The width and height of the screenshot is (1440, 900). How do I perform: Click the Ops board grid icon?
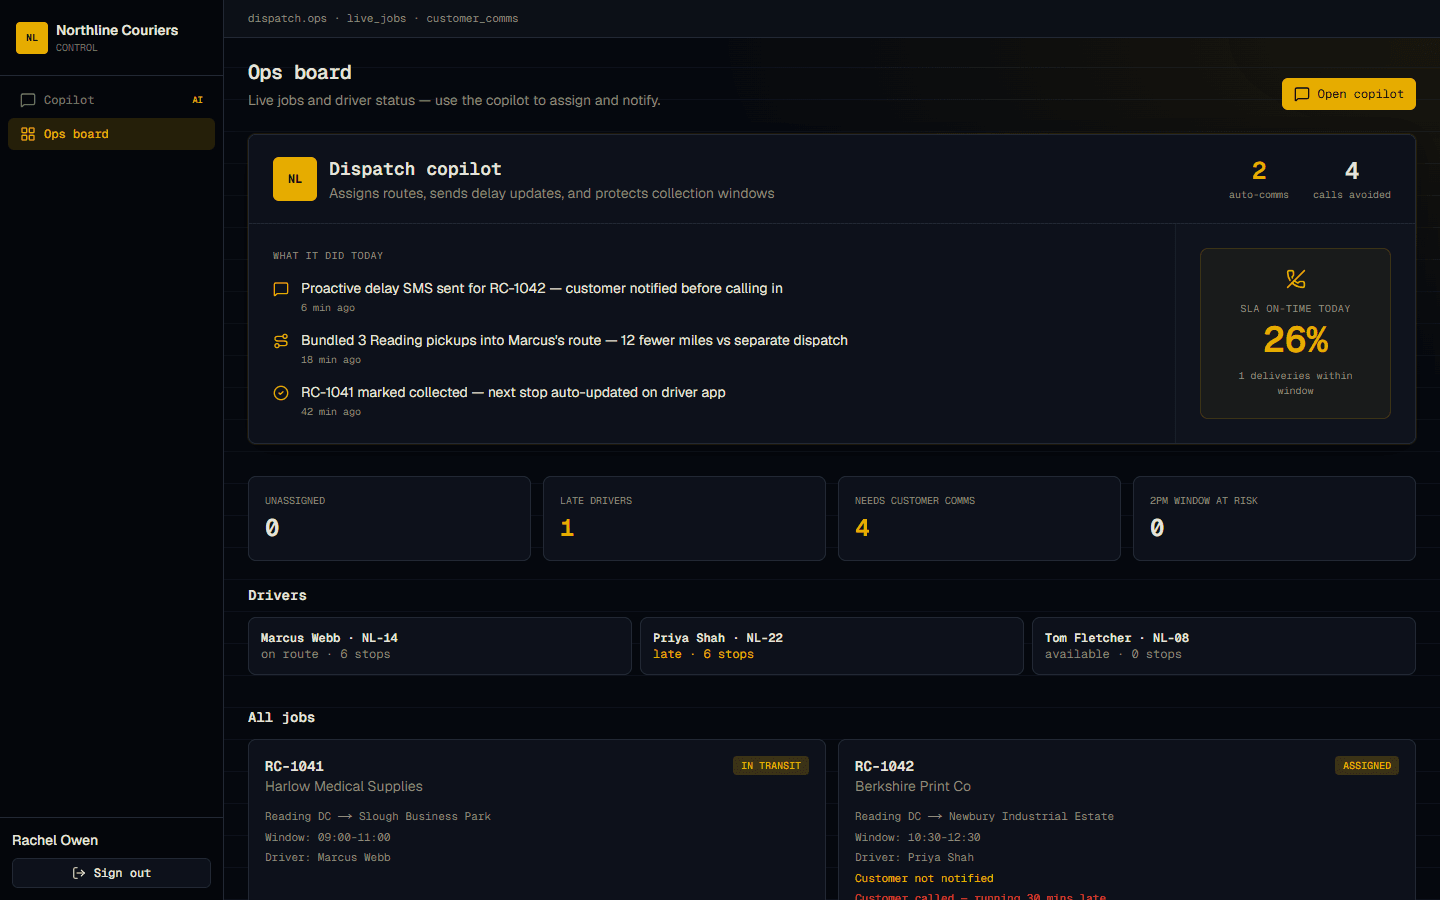point(28,134)
